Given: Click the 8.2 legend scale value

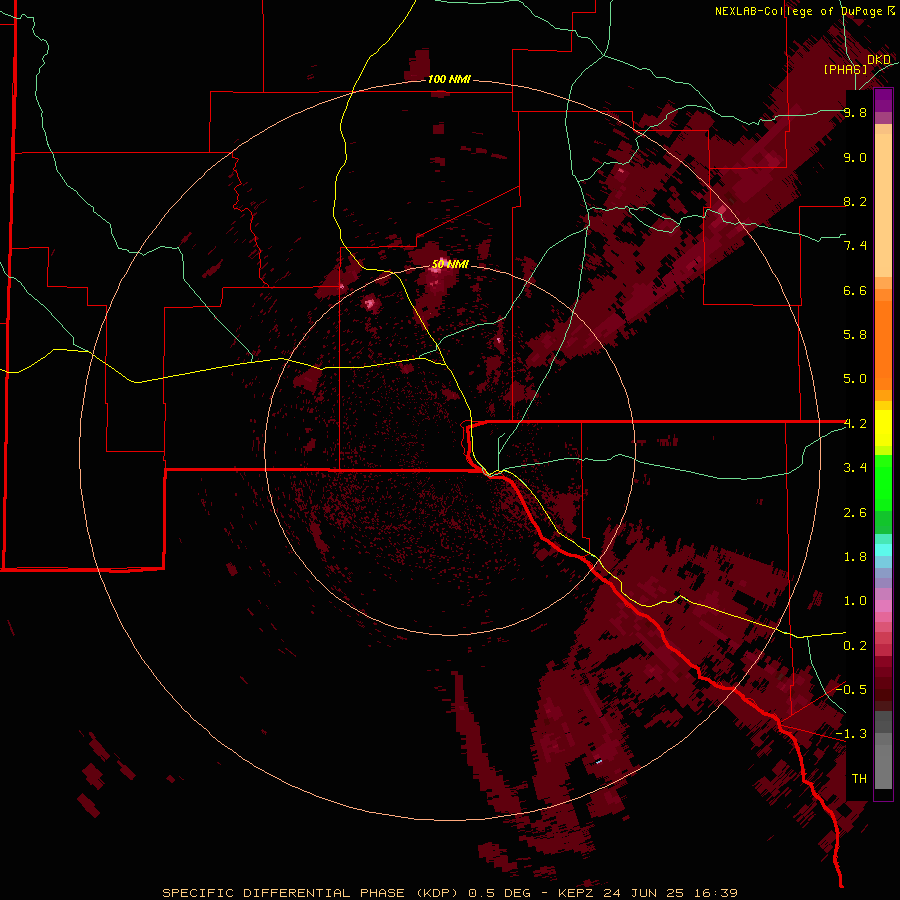Looking at the screenshot, I should click(x=855, y=201).
